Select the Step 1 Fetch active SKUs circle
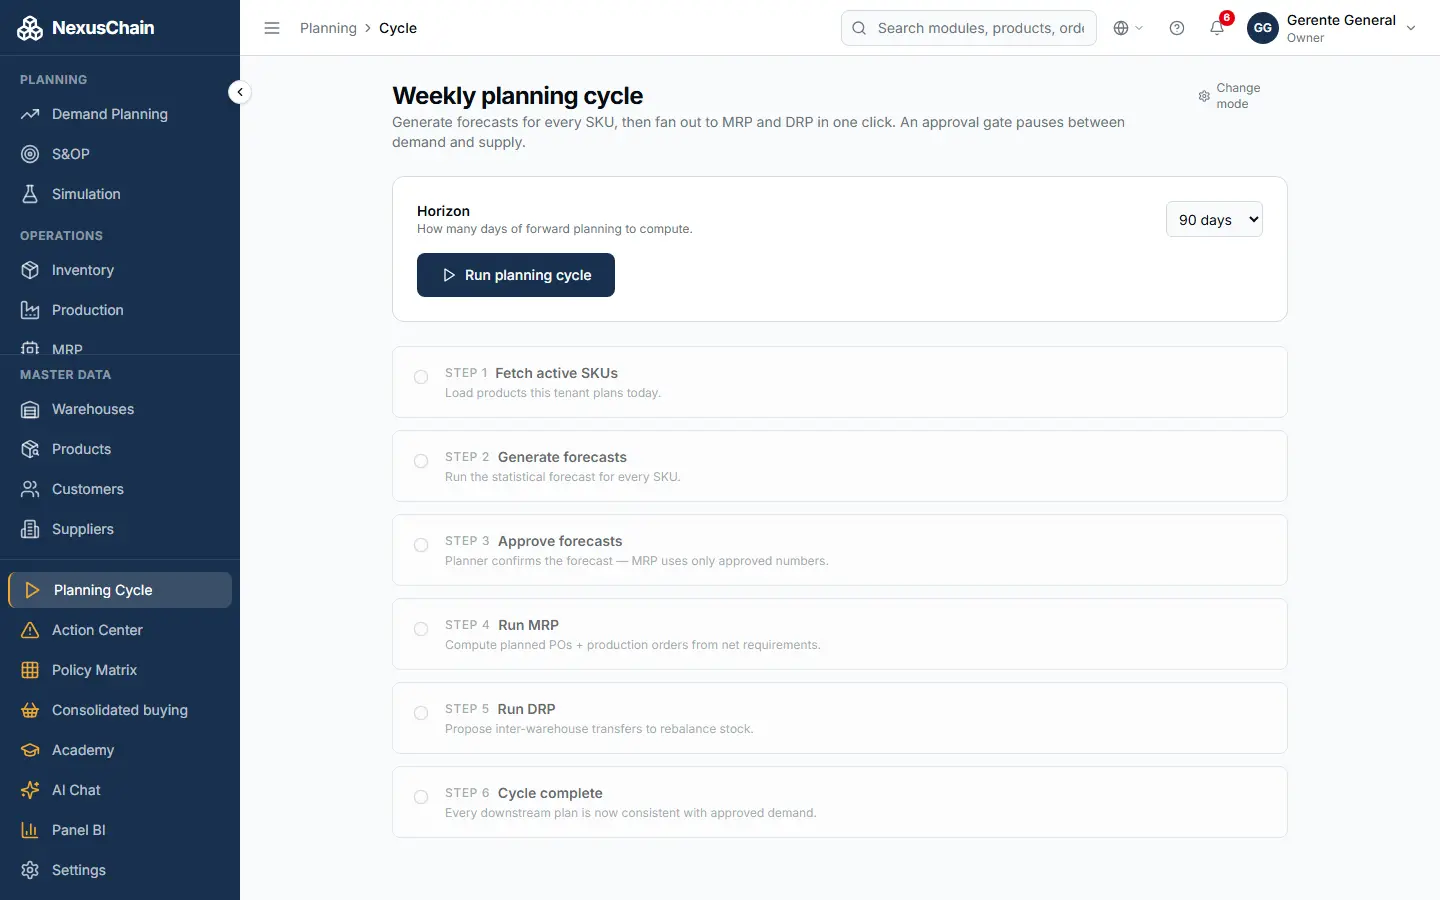The width and height of the screenshot is (1440, 900). click(421, 377)
